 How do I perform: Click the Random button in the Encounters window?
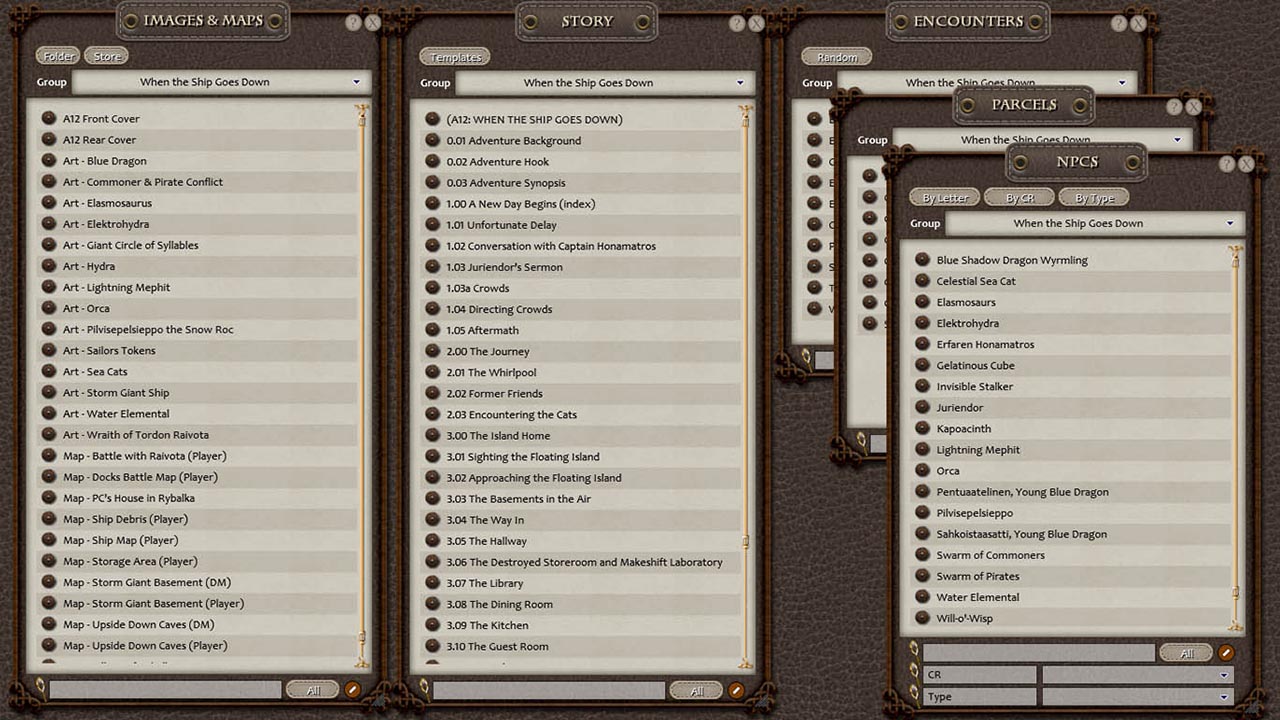[836, 56]
